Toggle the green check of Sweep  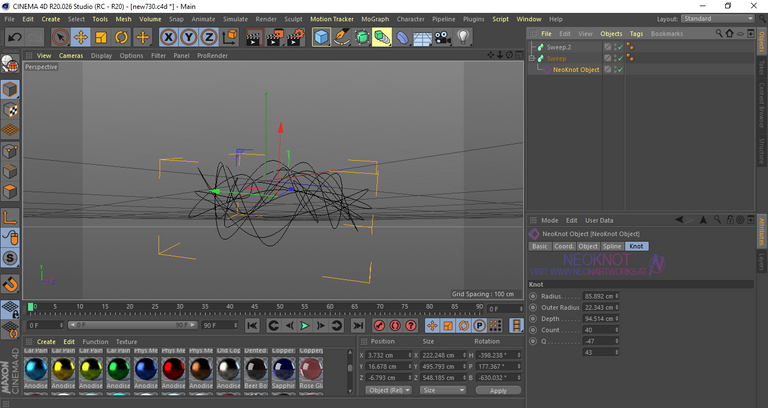pos(621,58)
